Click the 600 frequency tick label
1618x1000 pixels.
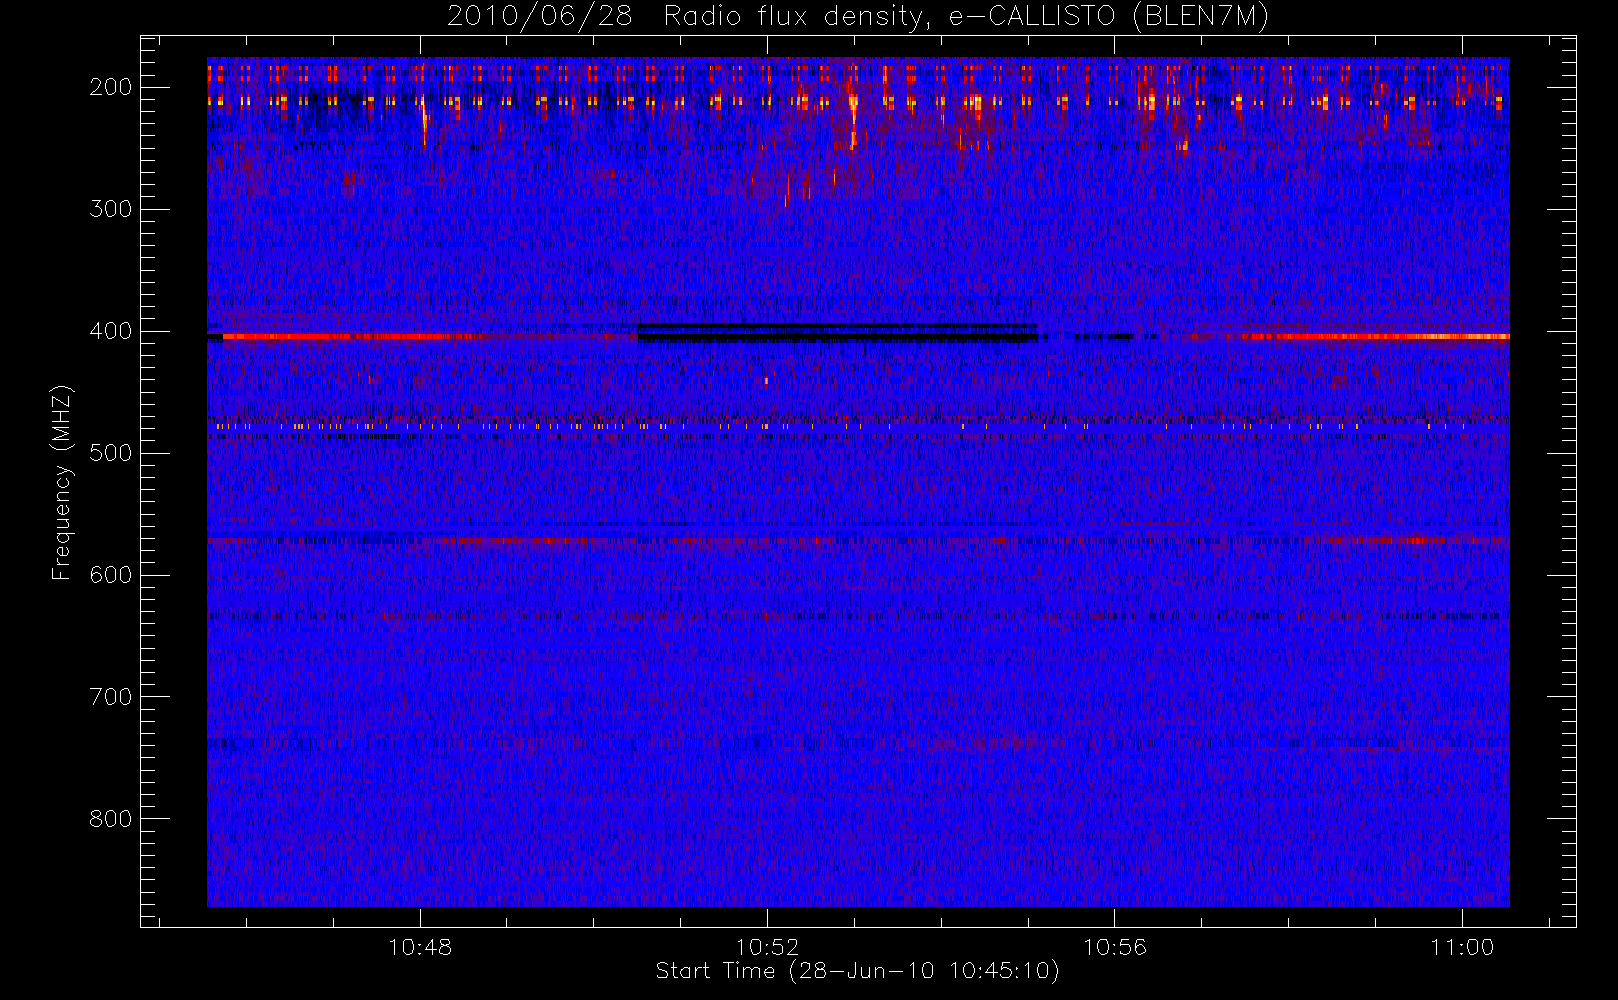[110, 575]
